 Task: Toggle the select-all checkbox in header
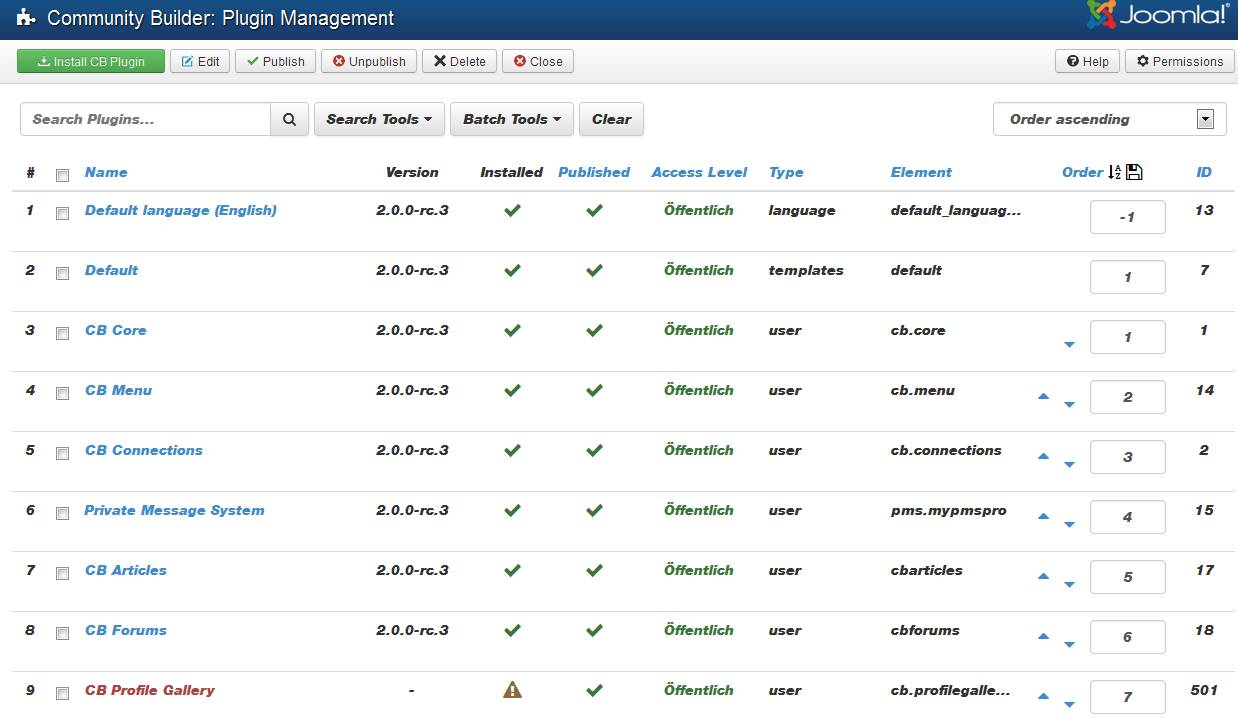62,175
